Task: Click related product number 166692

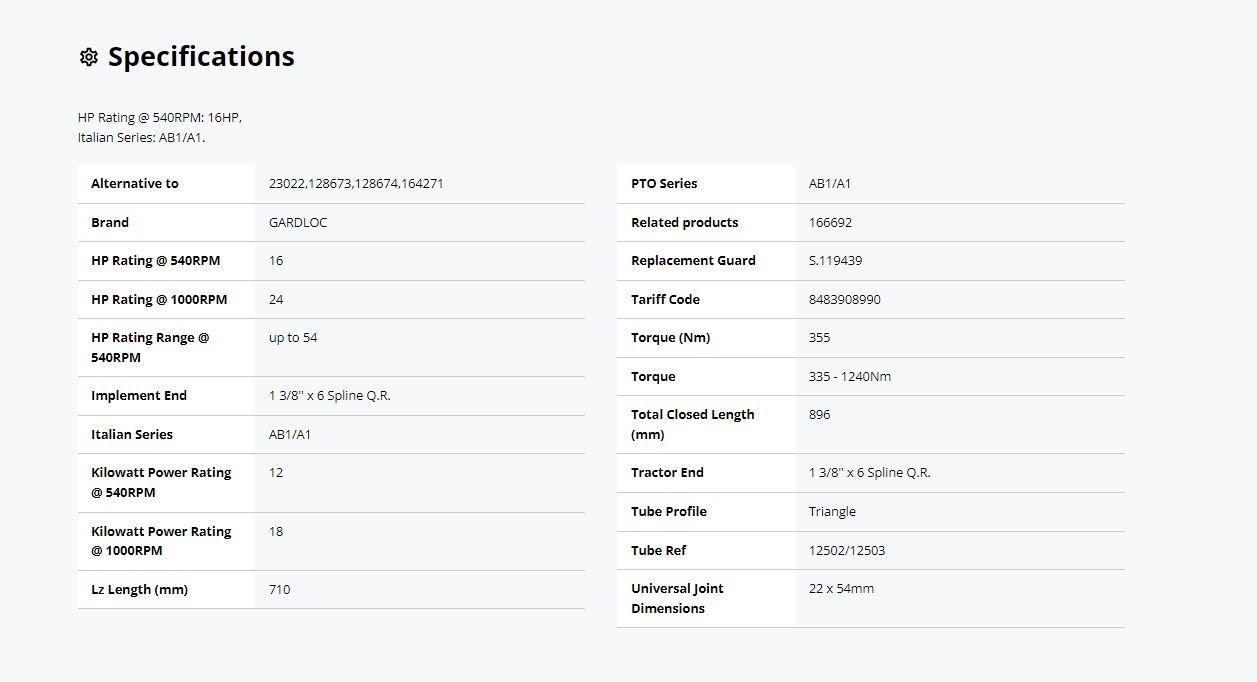Action: point(830,223)
